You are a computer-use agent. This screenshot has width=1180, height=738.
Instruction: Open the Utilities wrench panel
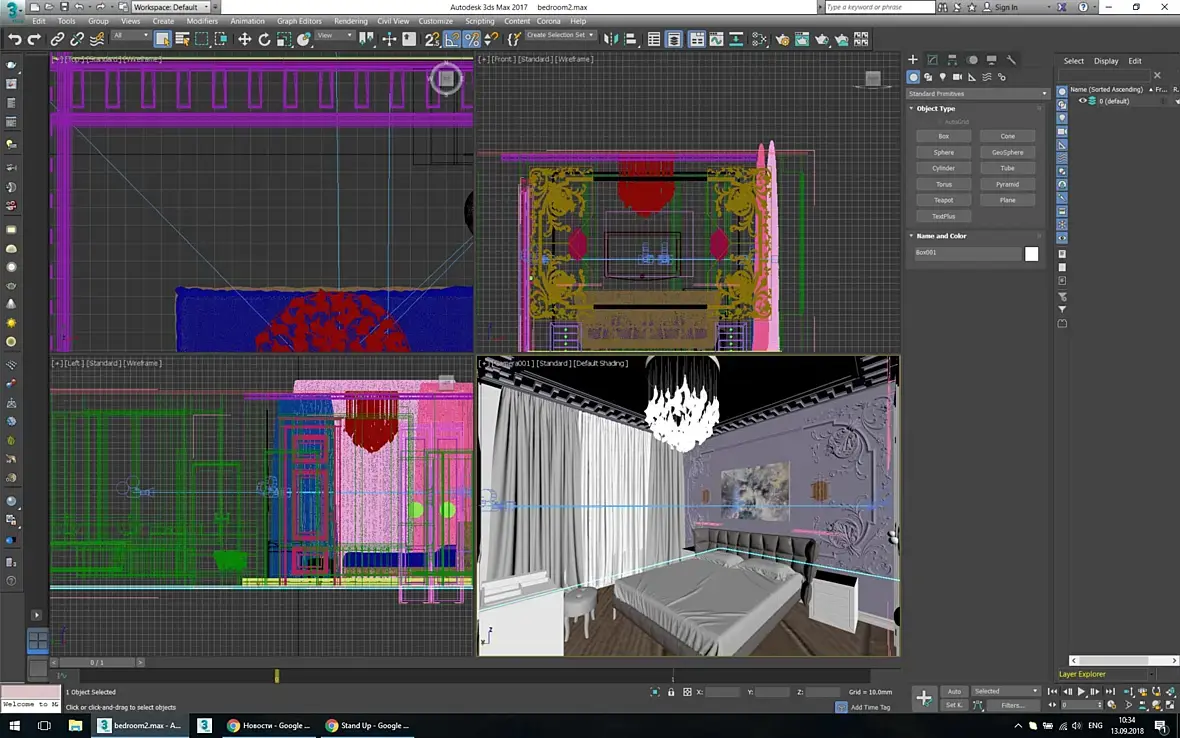[x=1011, y=60]
